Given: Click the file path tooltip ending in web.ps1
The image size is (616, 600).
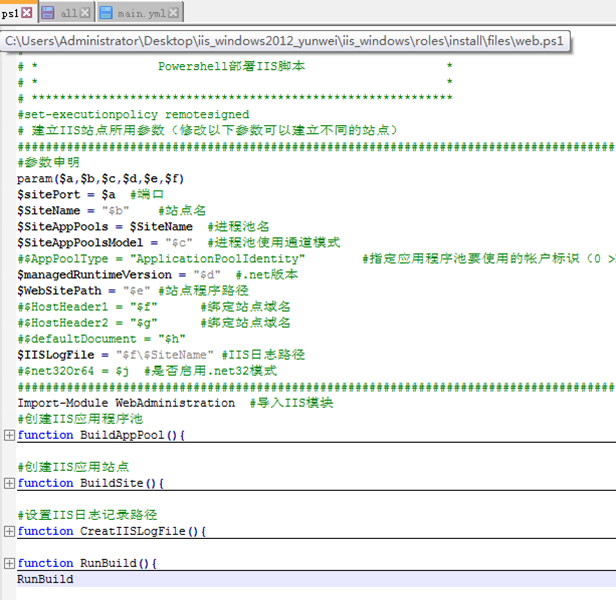Looking at the screenshot, I should point(285,41).
